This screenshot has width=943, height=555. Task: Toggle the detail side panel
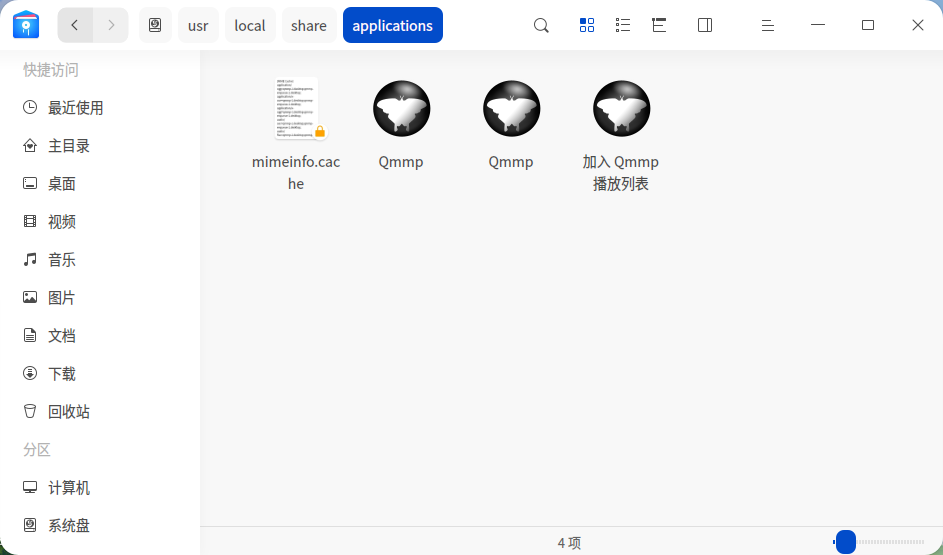705,25
